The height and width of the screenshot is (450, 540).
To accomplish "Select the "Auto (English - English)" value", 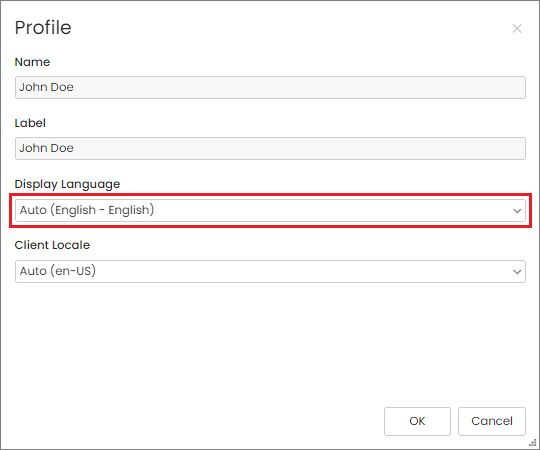I will tap(87, 210).
